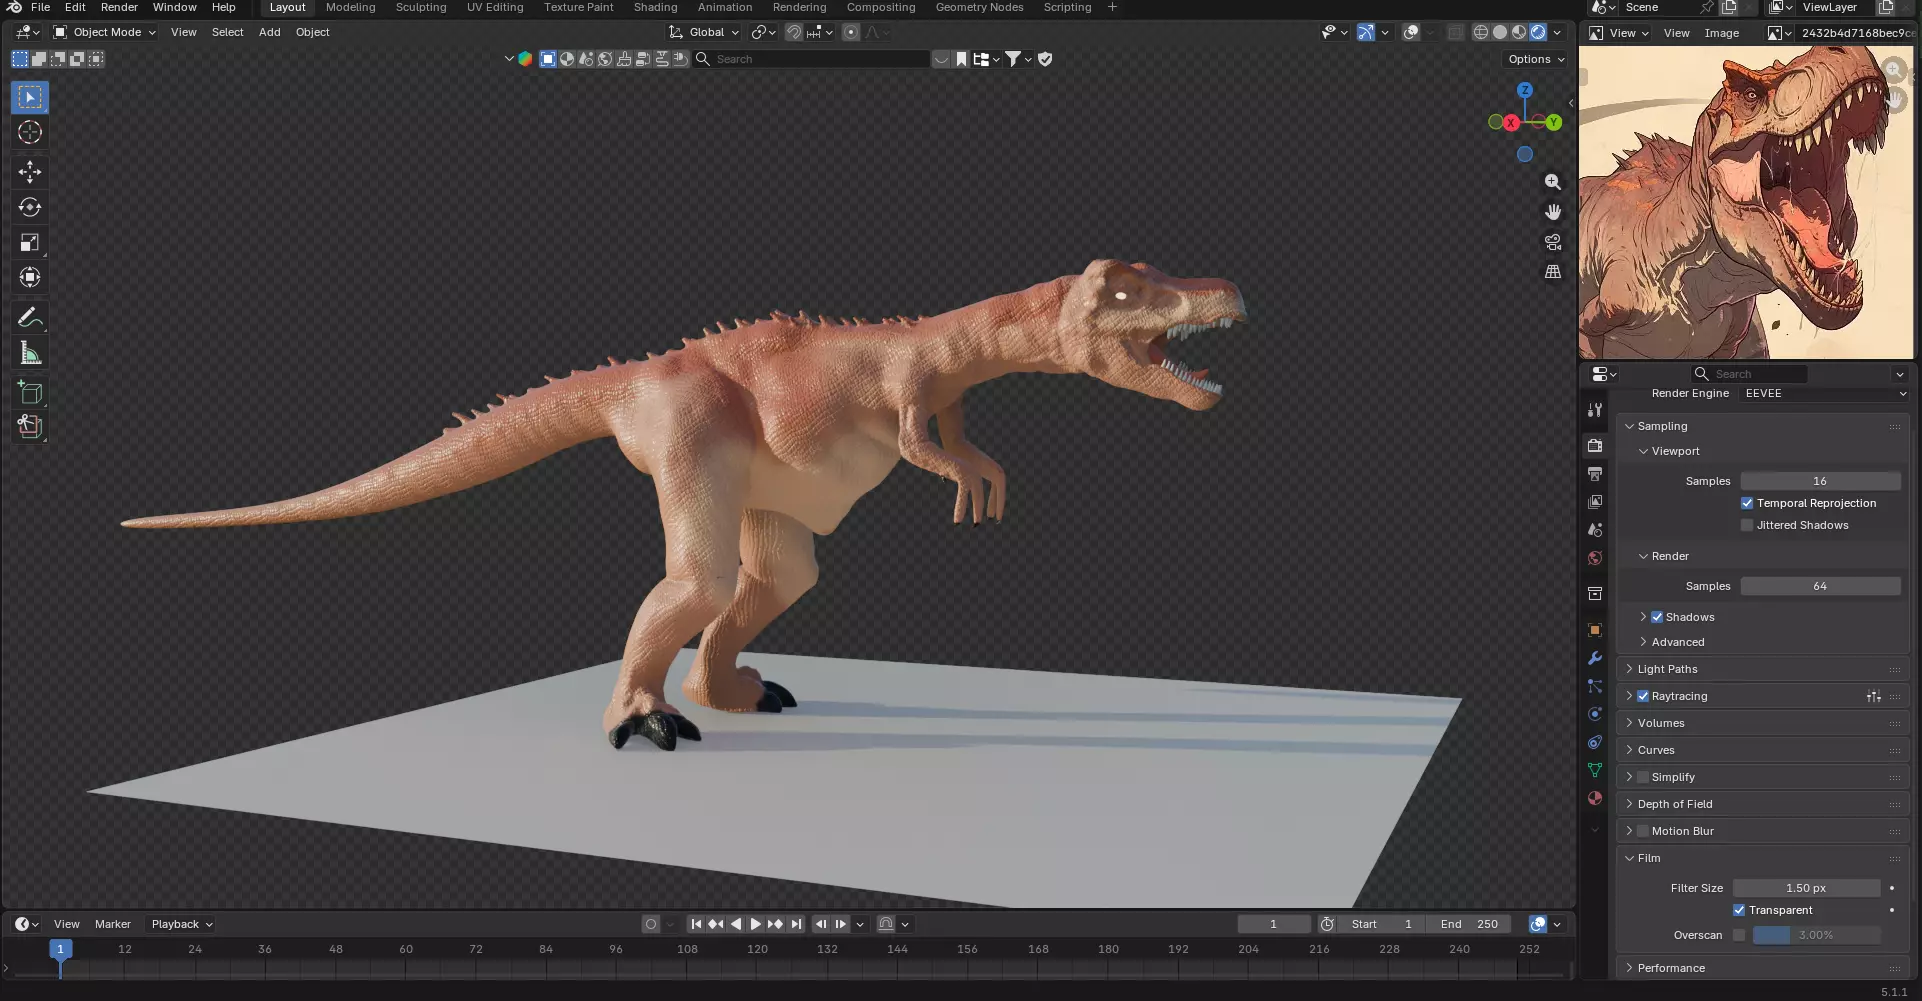Click the Z axis on navigation gizmo
The width and height of the screenshot is (1922, 1001).
click(1525, 90)
